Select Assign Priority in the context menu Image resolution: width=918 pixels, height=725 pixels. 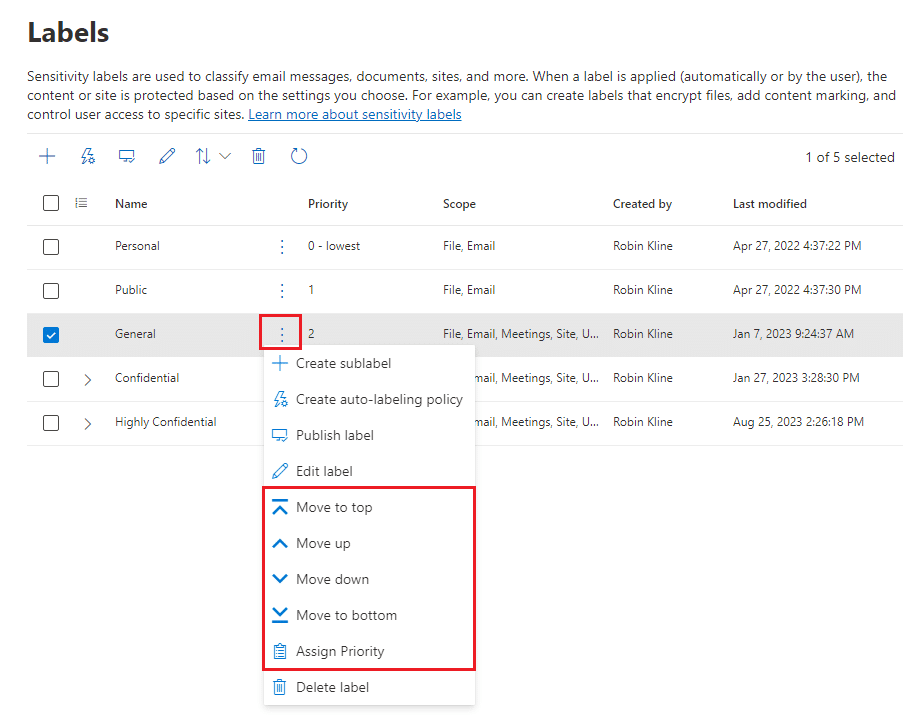tap(340, 652)
